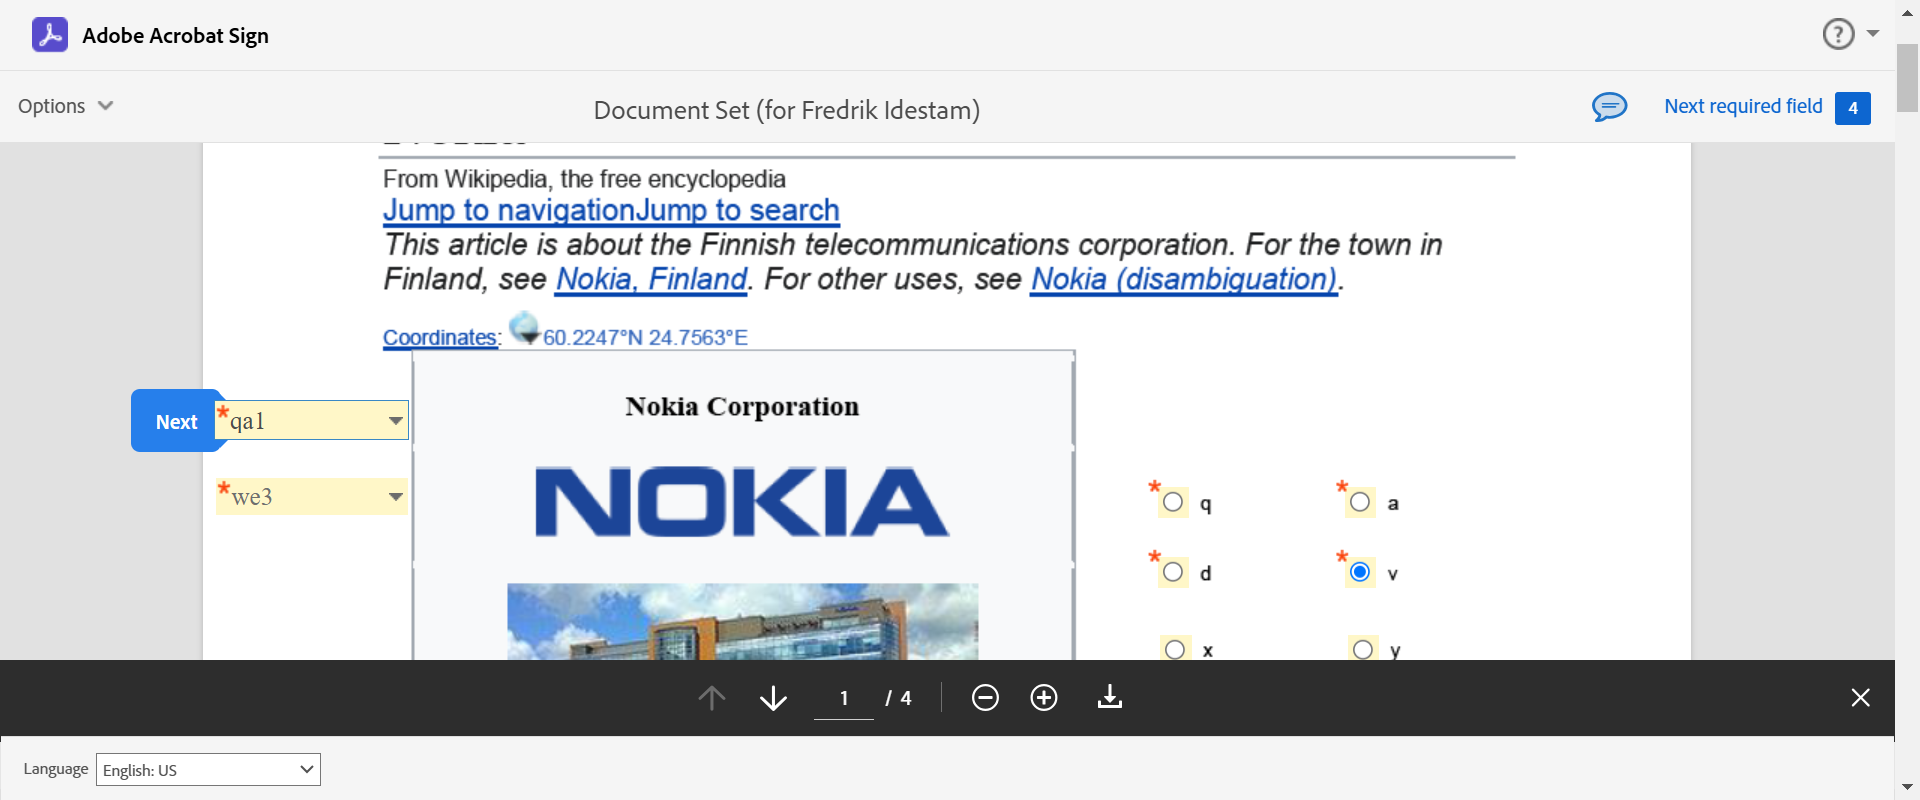Screen dimensions: 1920x800
Task: Open the Language selector dropdown
Action: tap(208, 770)
